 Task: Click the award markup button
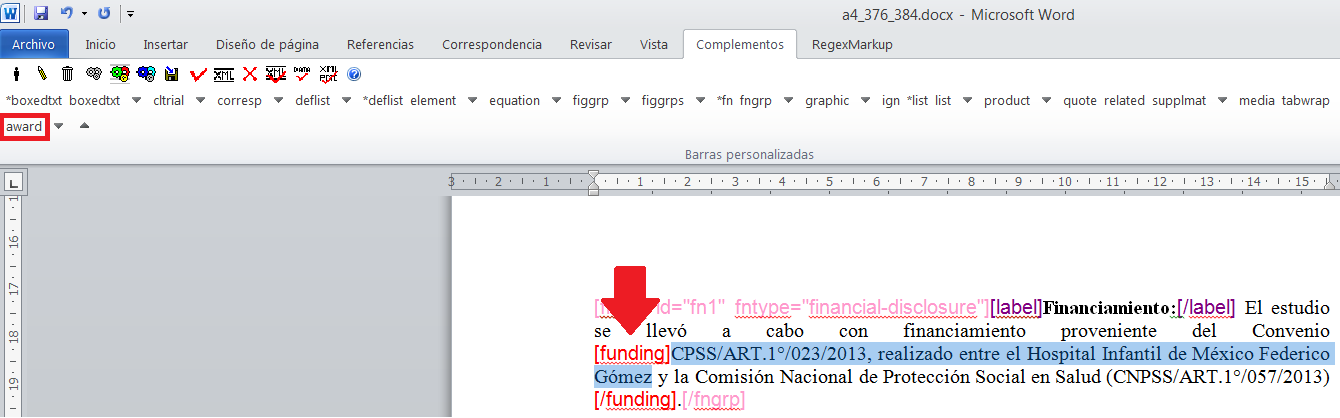24,127
